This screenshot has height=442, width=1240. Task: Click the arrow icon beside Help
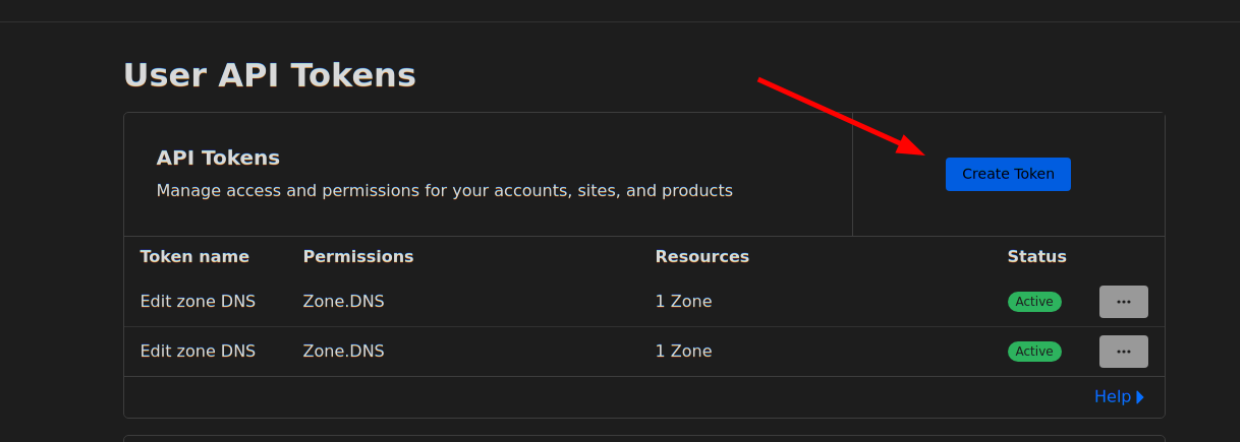[x=1140, y=397]
